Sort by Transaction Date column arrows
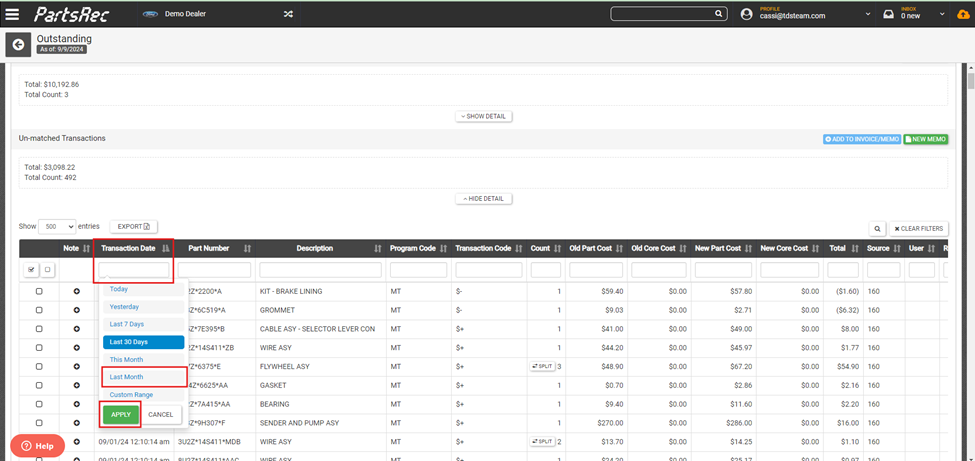Screen dimensions: 975x461 pos(165,248)
